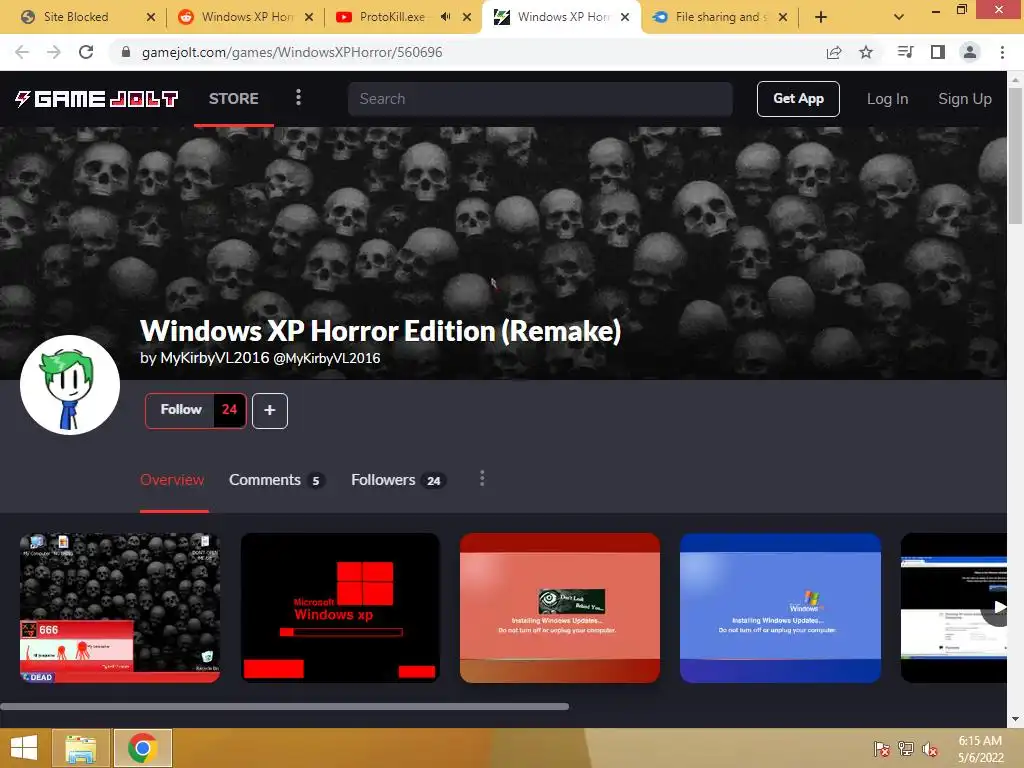Open File Explorer from the taskbar
The image size is (1024, 768).
[81, 748]
